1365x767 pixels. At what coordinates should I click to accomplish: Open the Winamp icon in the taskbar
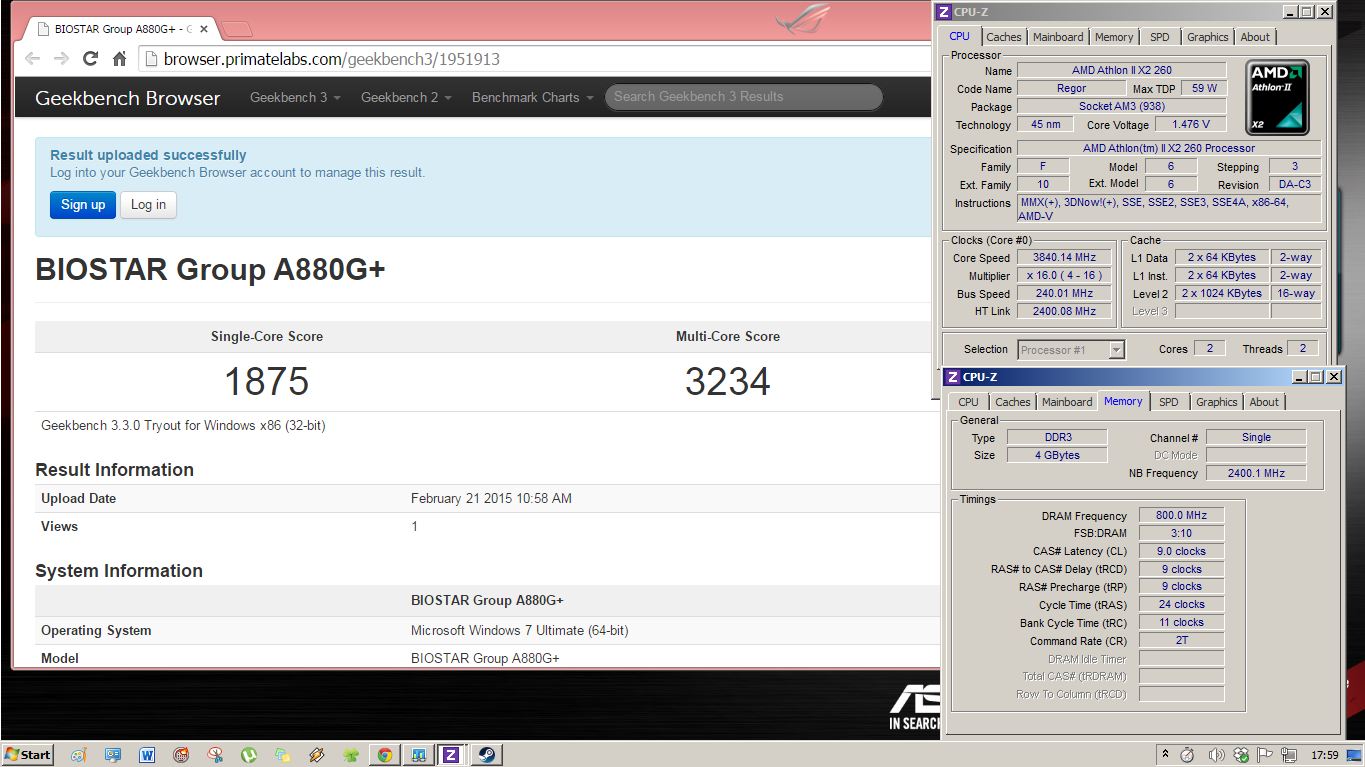(x=317, y=755)
